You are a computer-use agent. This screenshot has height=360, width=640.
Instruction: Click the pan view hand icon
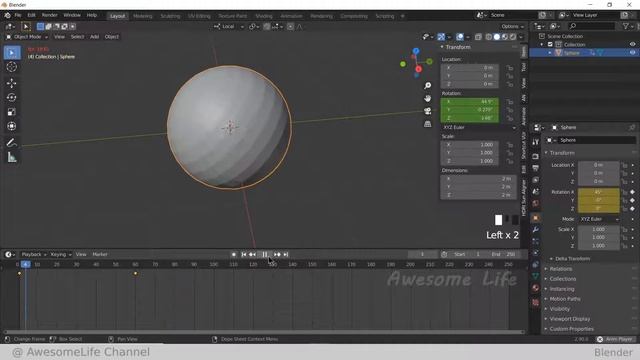click(x=427, y=98)
